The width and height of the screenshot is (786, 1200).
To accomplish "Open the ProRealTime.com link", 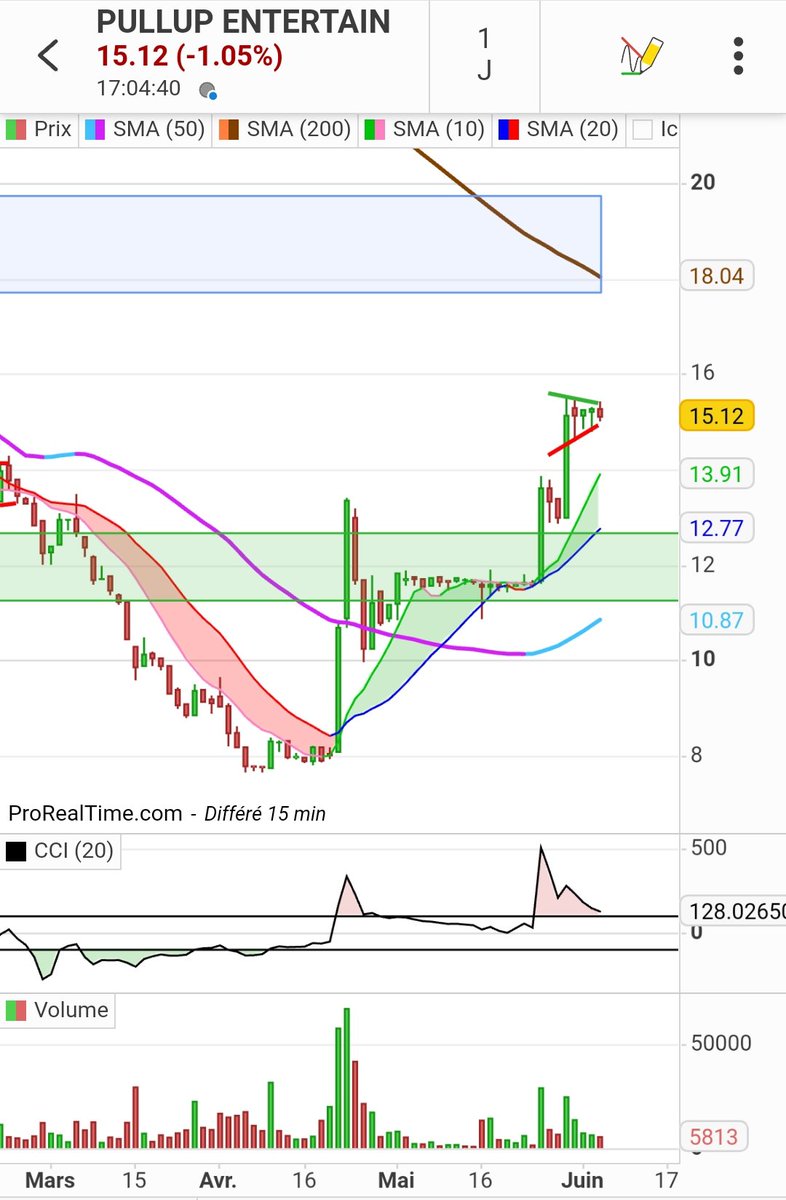I will 96,814.
